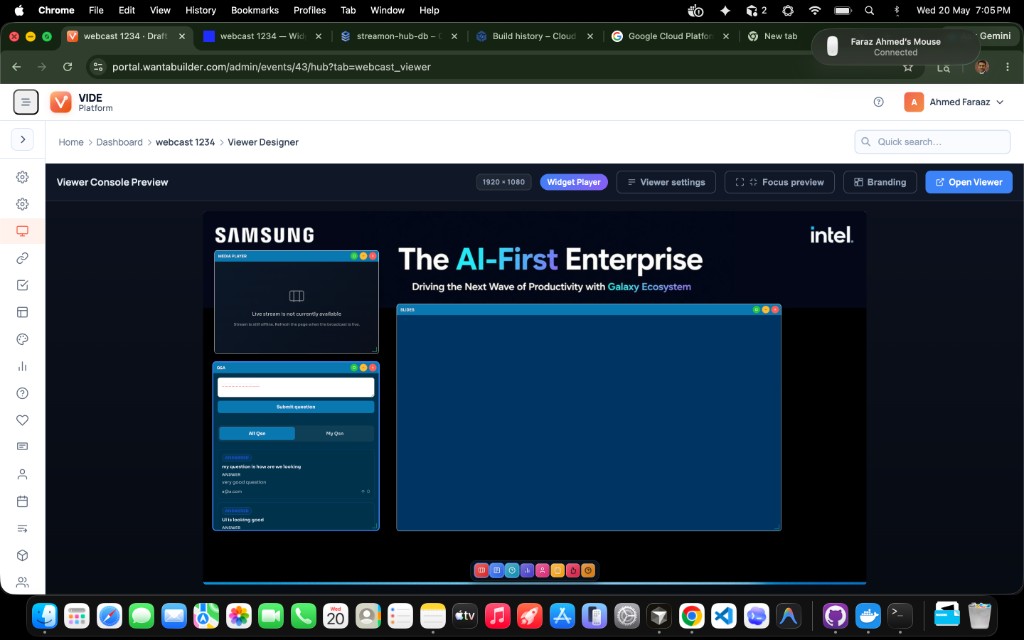1024x640 pixels.
Task: Open the link chain icon in sidebar
Action: click(x=22, y=258)
